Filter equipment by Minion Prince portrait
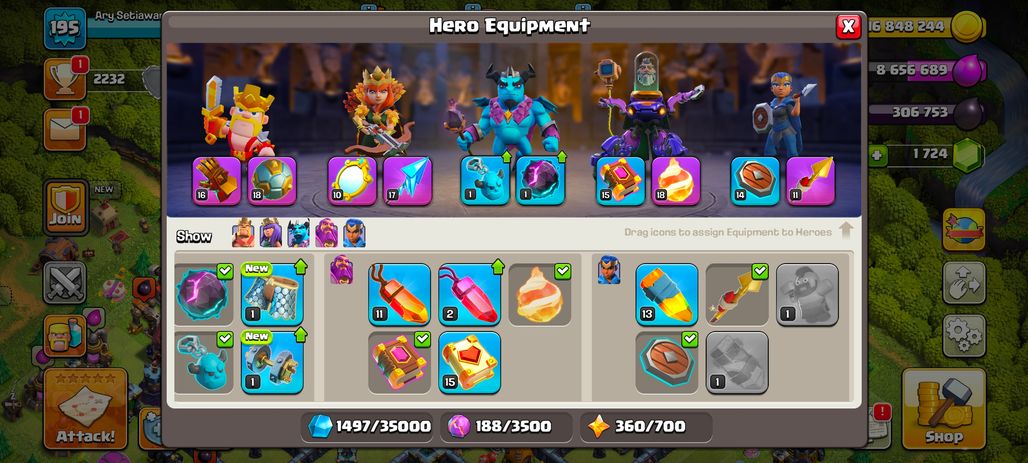1028x463 pixels. click(x=298, y=233)
